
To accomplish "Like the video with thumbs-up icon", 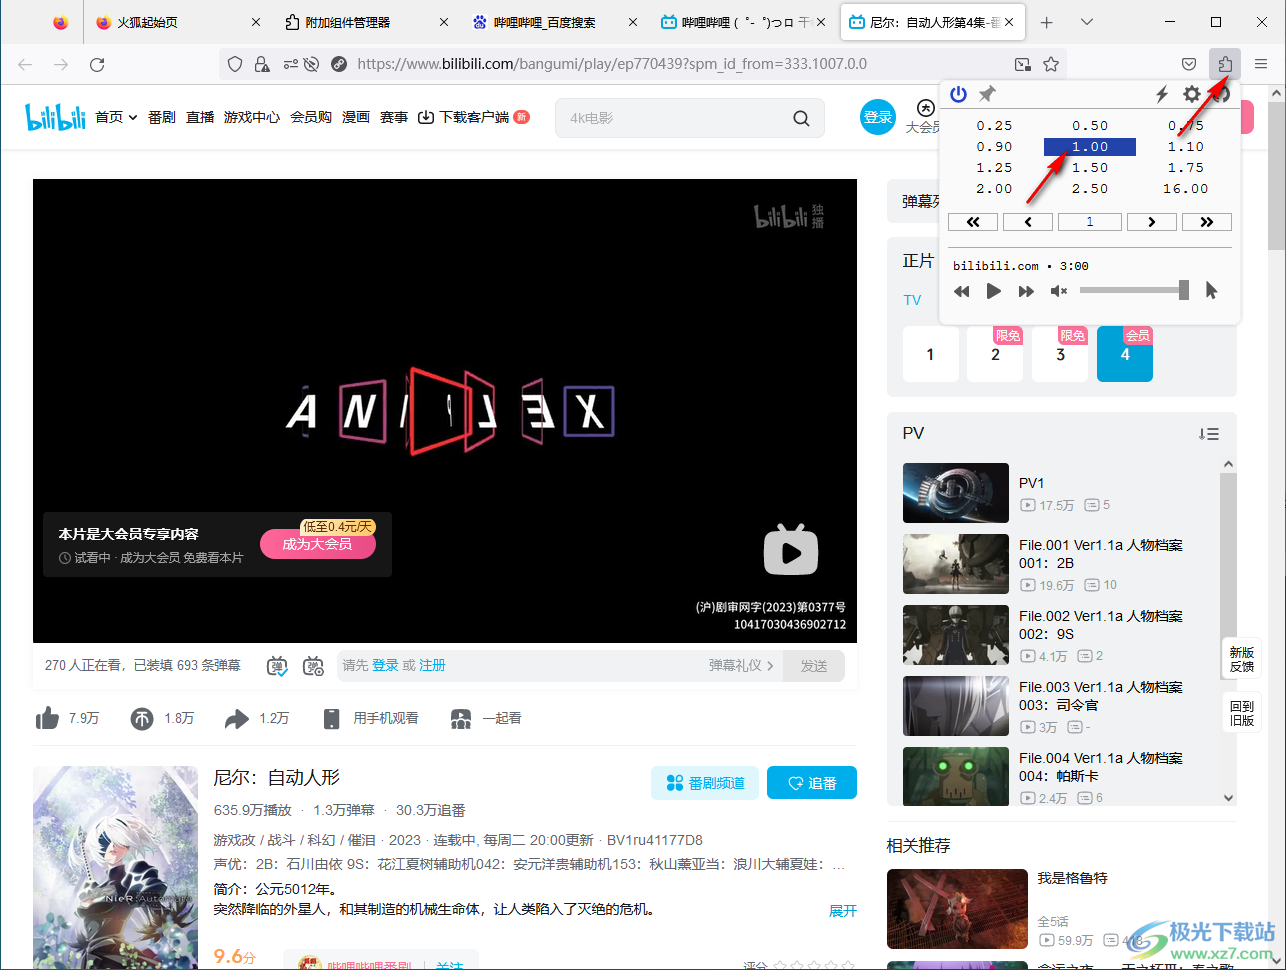I will coord(47,718).
